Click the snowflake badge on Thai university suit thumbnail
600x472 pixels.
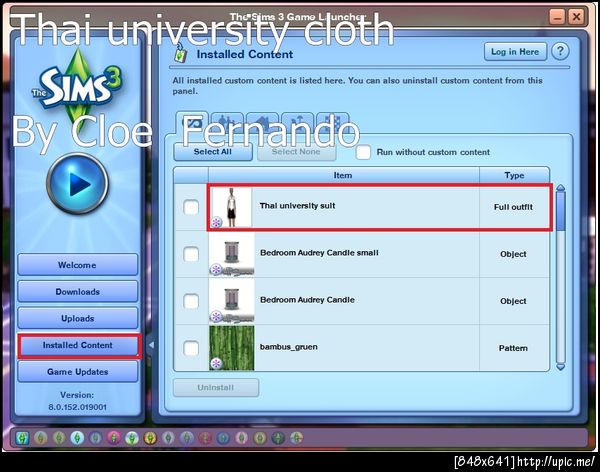click(216, 222)
